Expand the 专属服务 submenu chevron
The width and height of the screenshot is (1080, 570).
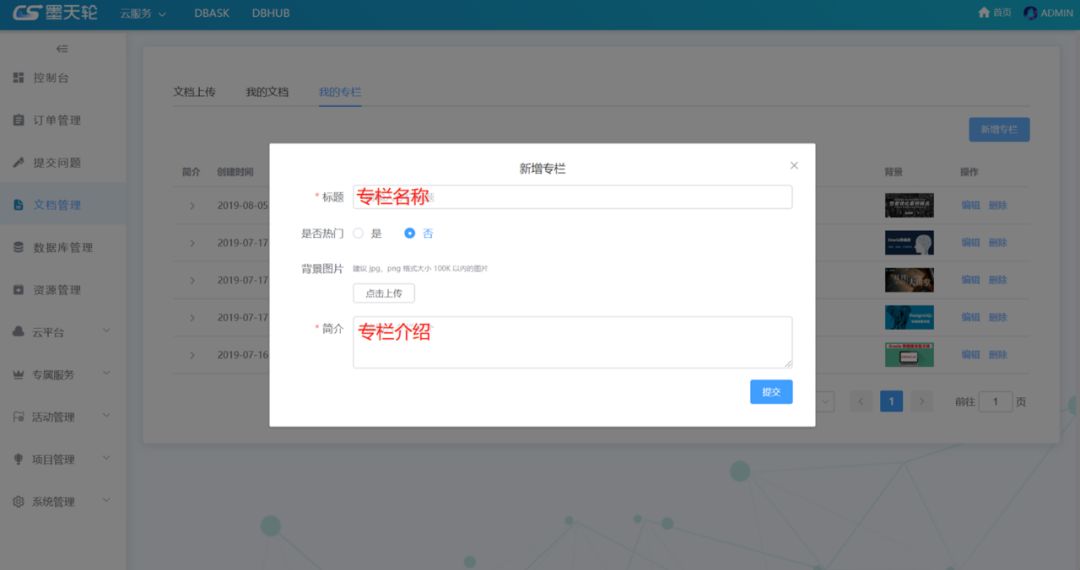point(107,373)
